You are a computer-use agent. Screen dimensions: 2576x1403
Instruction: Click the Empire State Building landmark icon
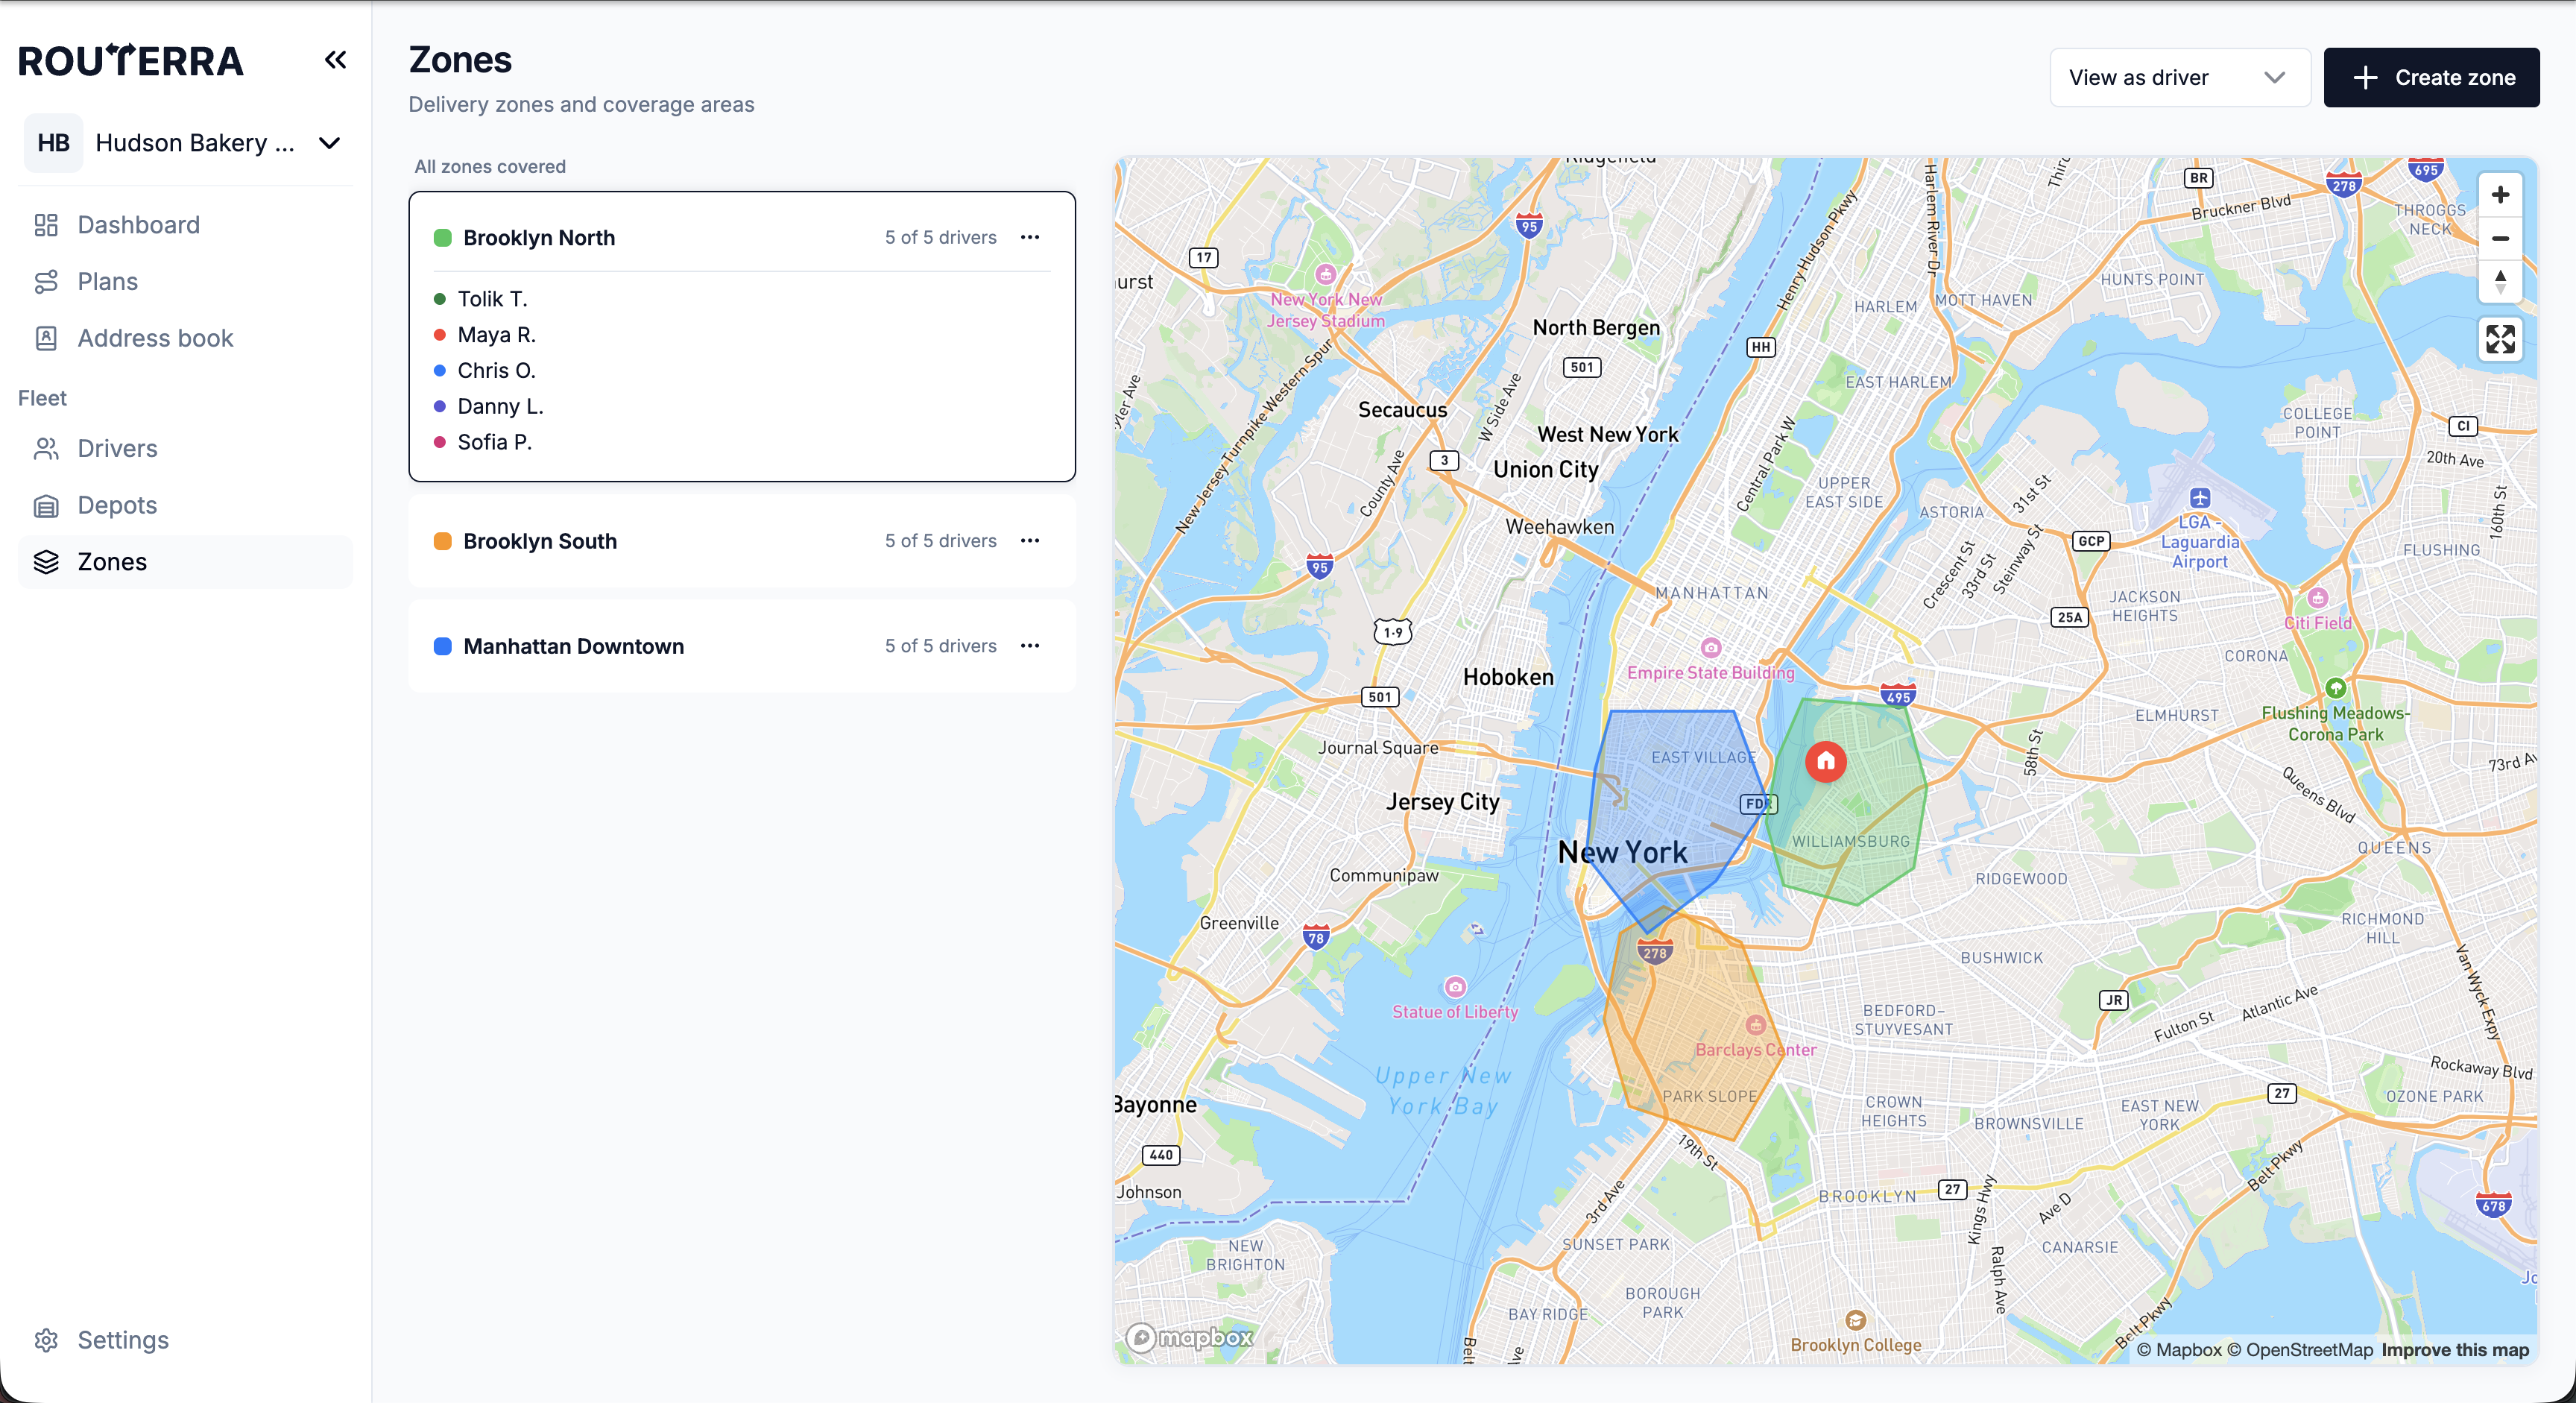click(x=1711, y=648)
